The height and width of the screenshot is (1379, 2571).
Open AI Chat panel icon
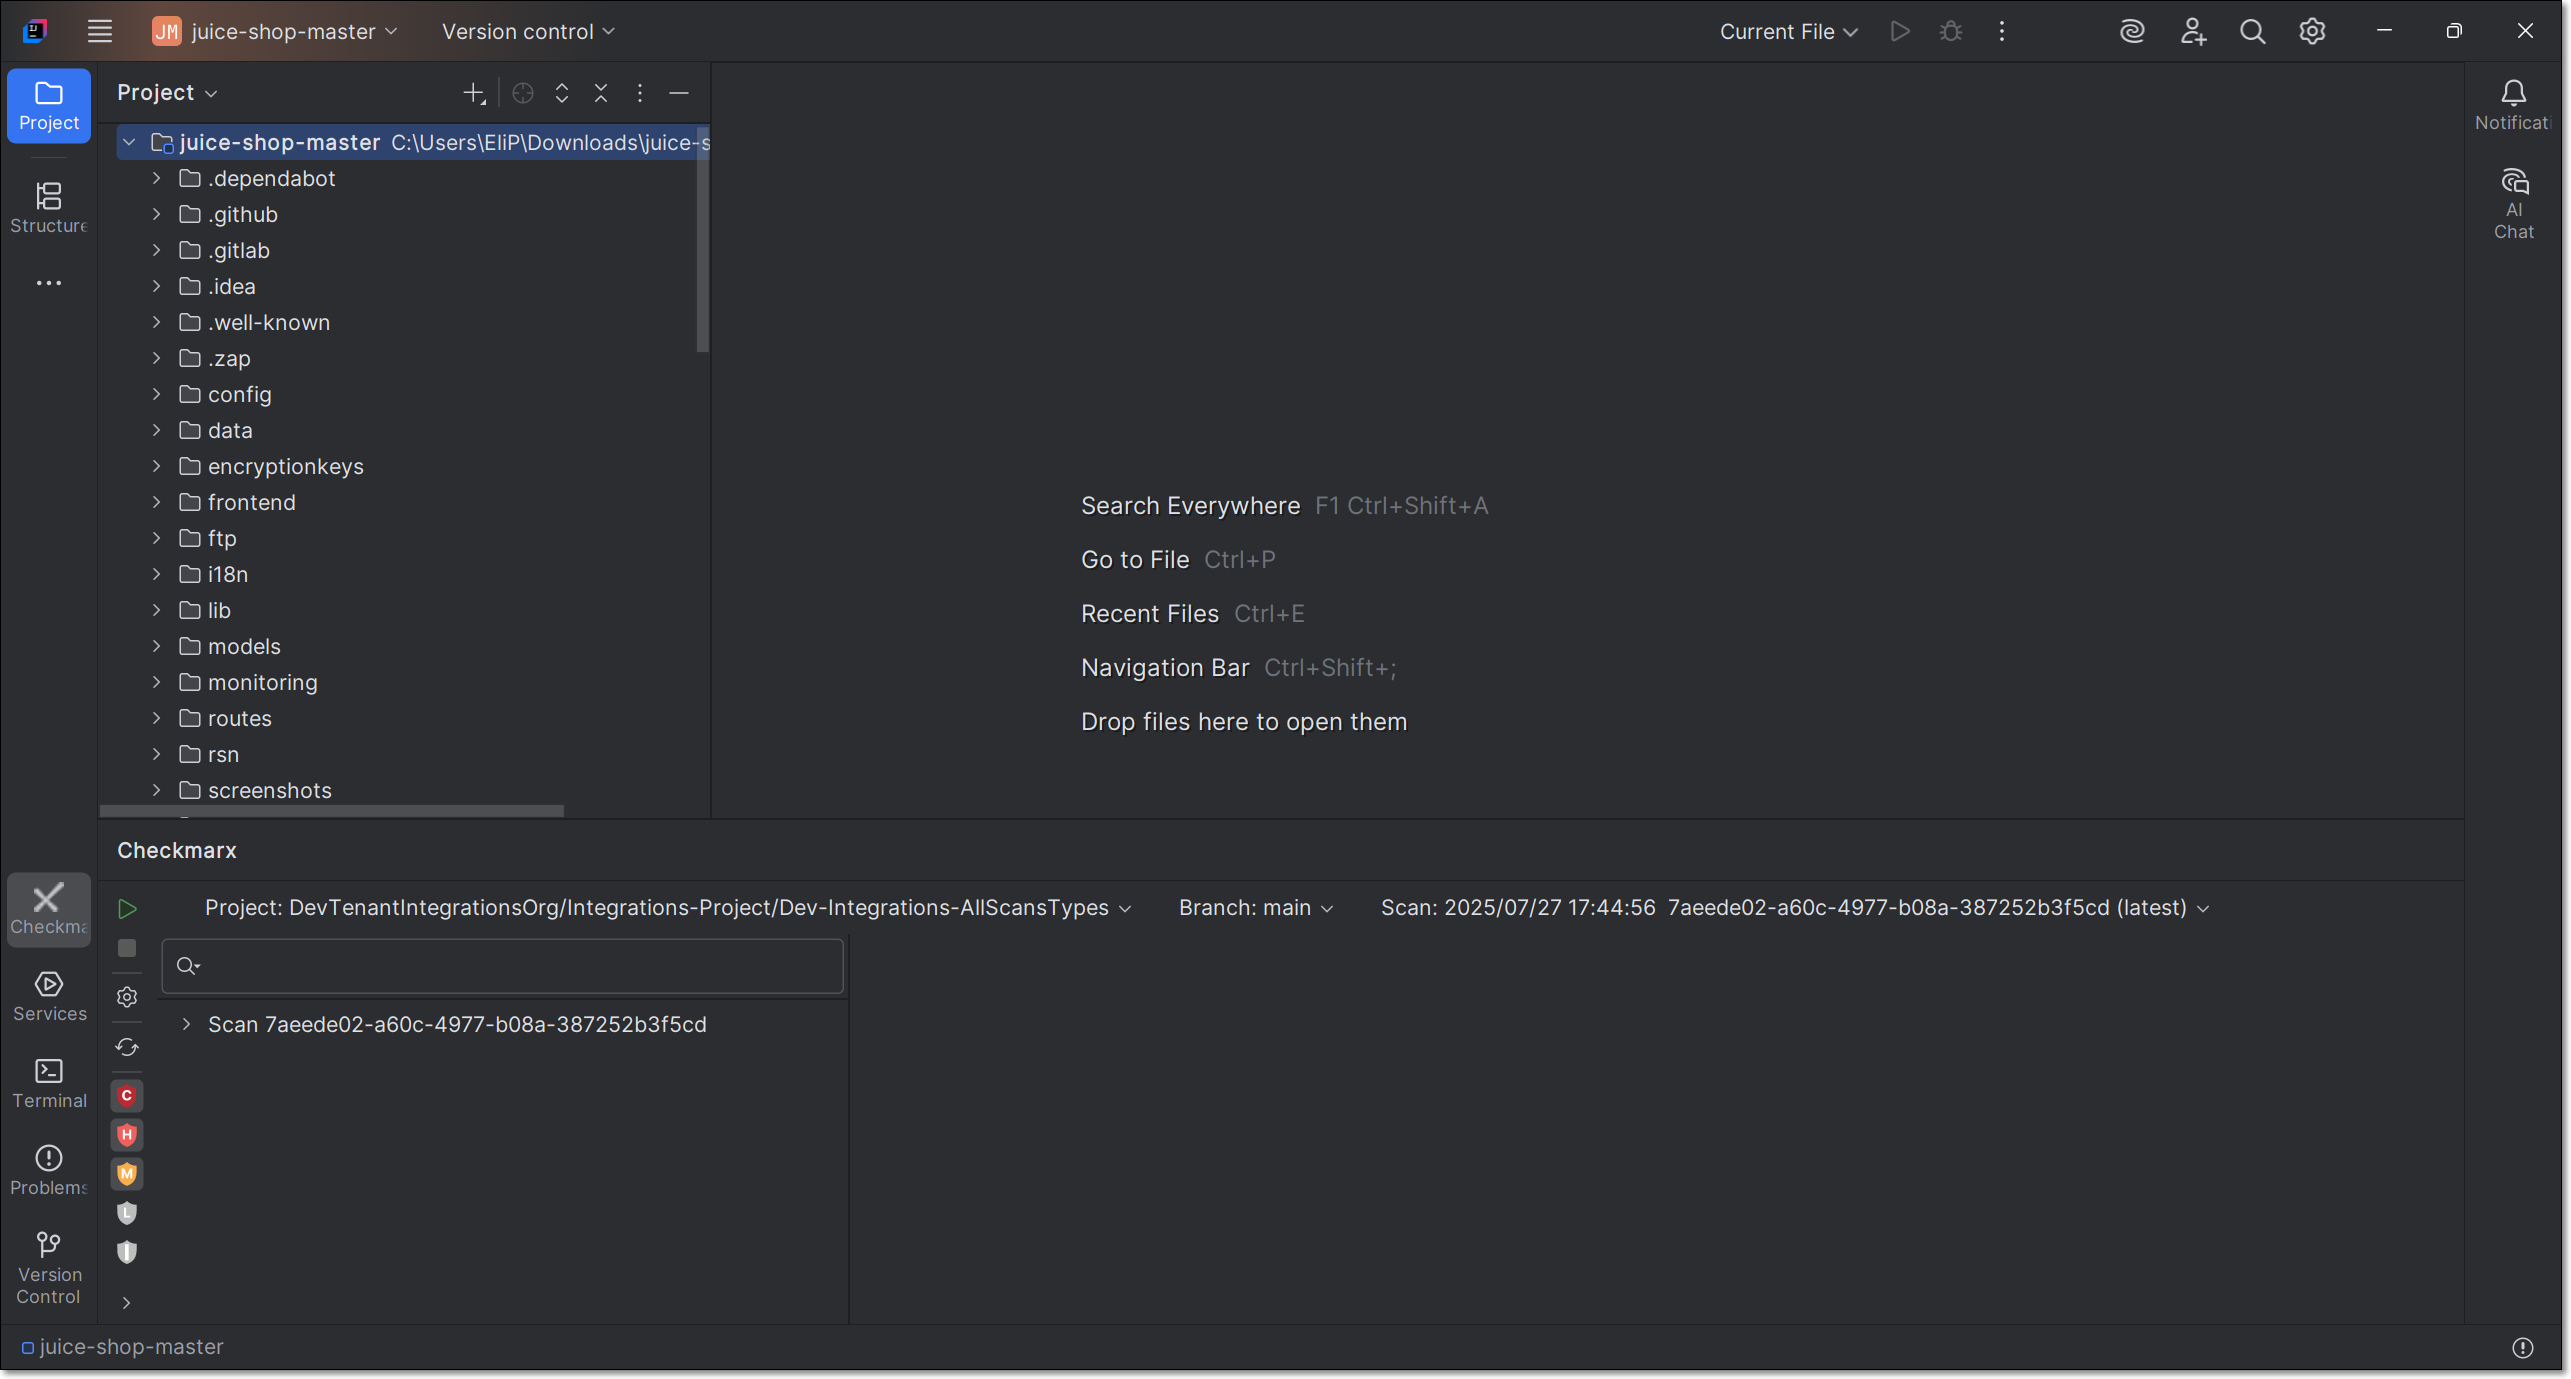(x=2513, y=203)
